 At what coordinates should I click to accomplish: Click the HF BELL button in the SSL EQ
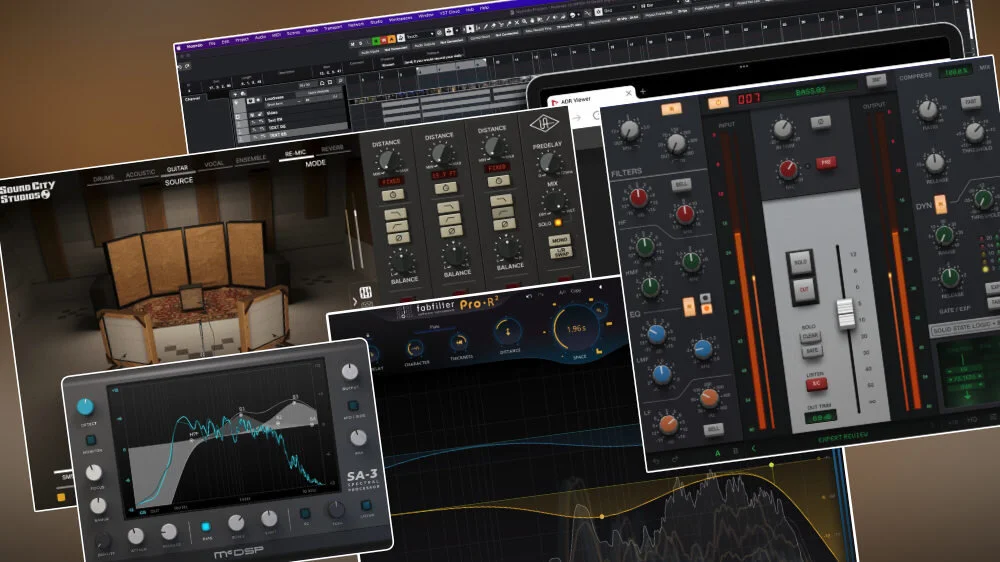(680, 184)
